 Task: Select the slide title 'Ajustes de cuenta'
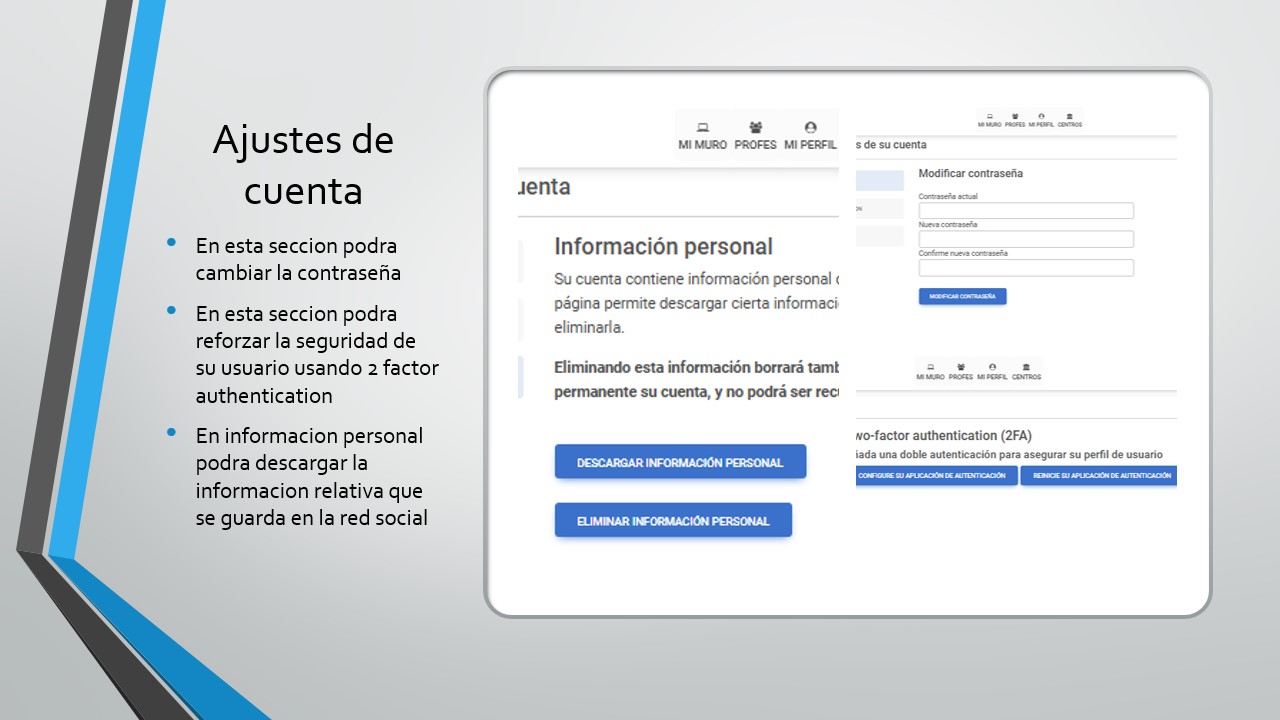(x=303, y=165)
